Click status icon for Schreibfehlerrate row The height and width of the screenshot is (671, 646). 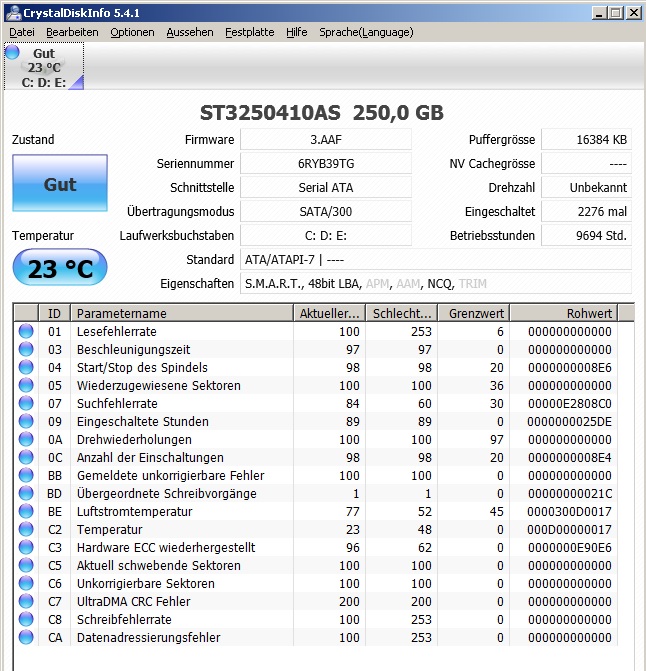[26, 619]
